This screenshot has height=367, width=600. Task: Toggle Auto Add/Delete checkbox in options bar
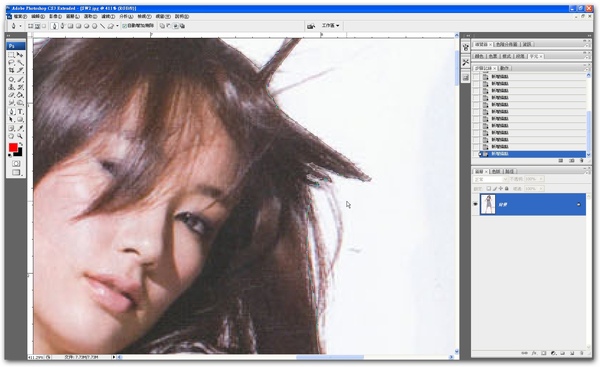click(124, 26)
